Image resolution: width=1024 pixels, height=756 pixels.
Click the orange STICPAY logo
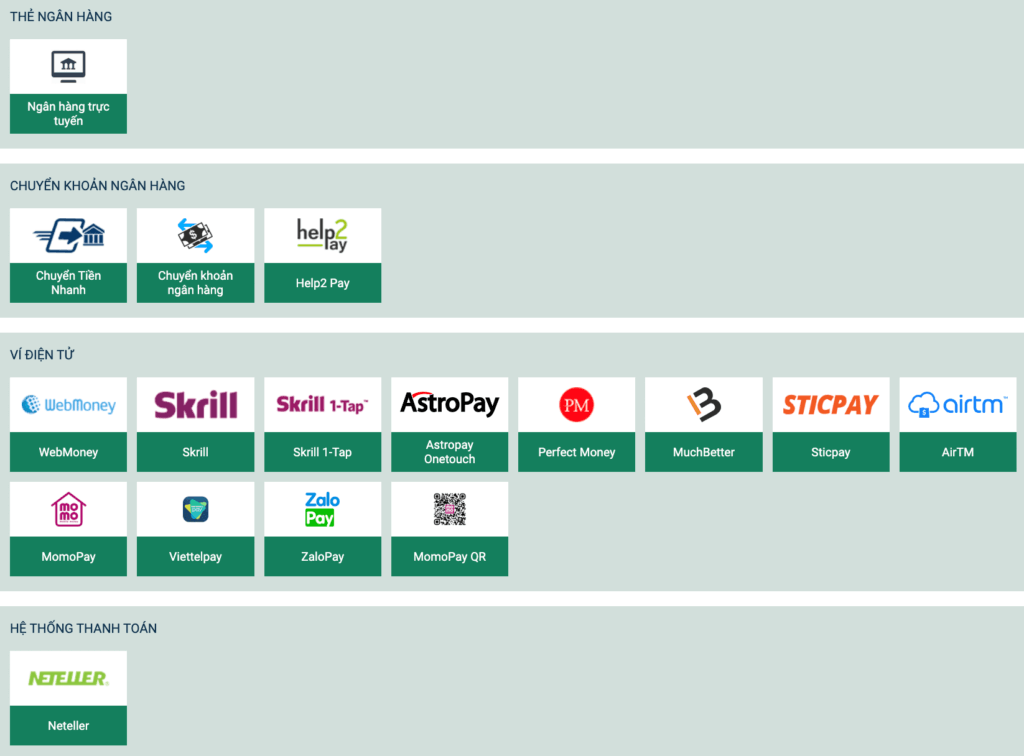(x=831, y=405)
